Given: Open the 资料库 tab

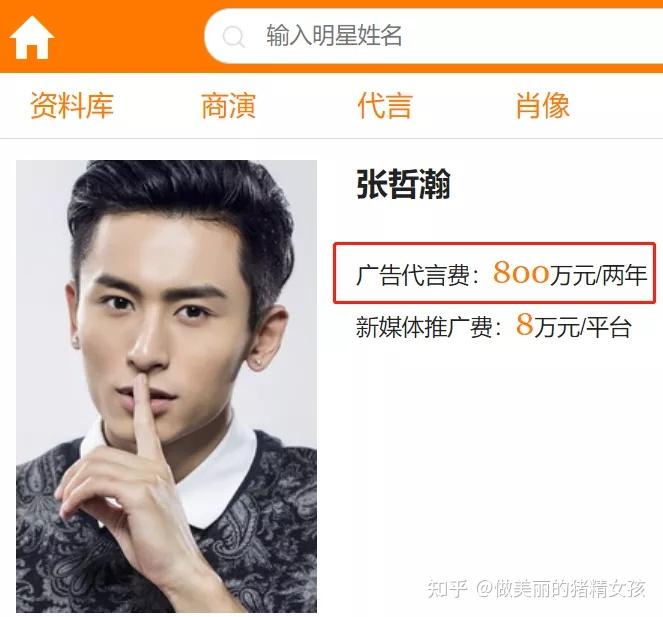Looking at the screenshot, I should click(72, 105).
